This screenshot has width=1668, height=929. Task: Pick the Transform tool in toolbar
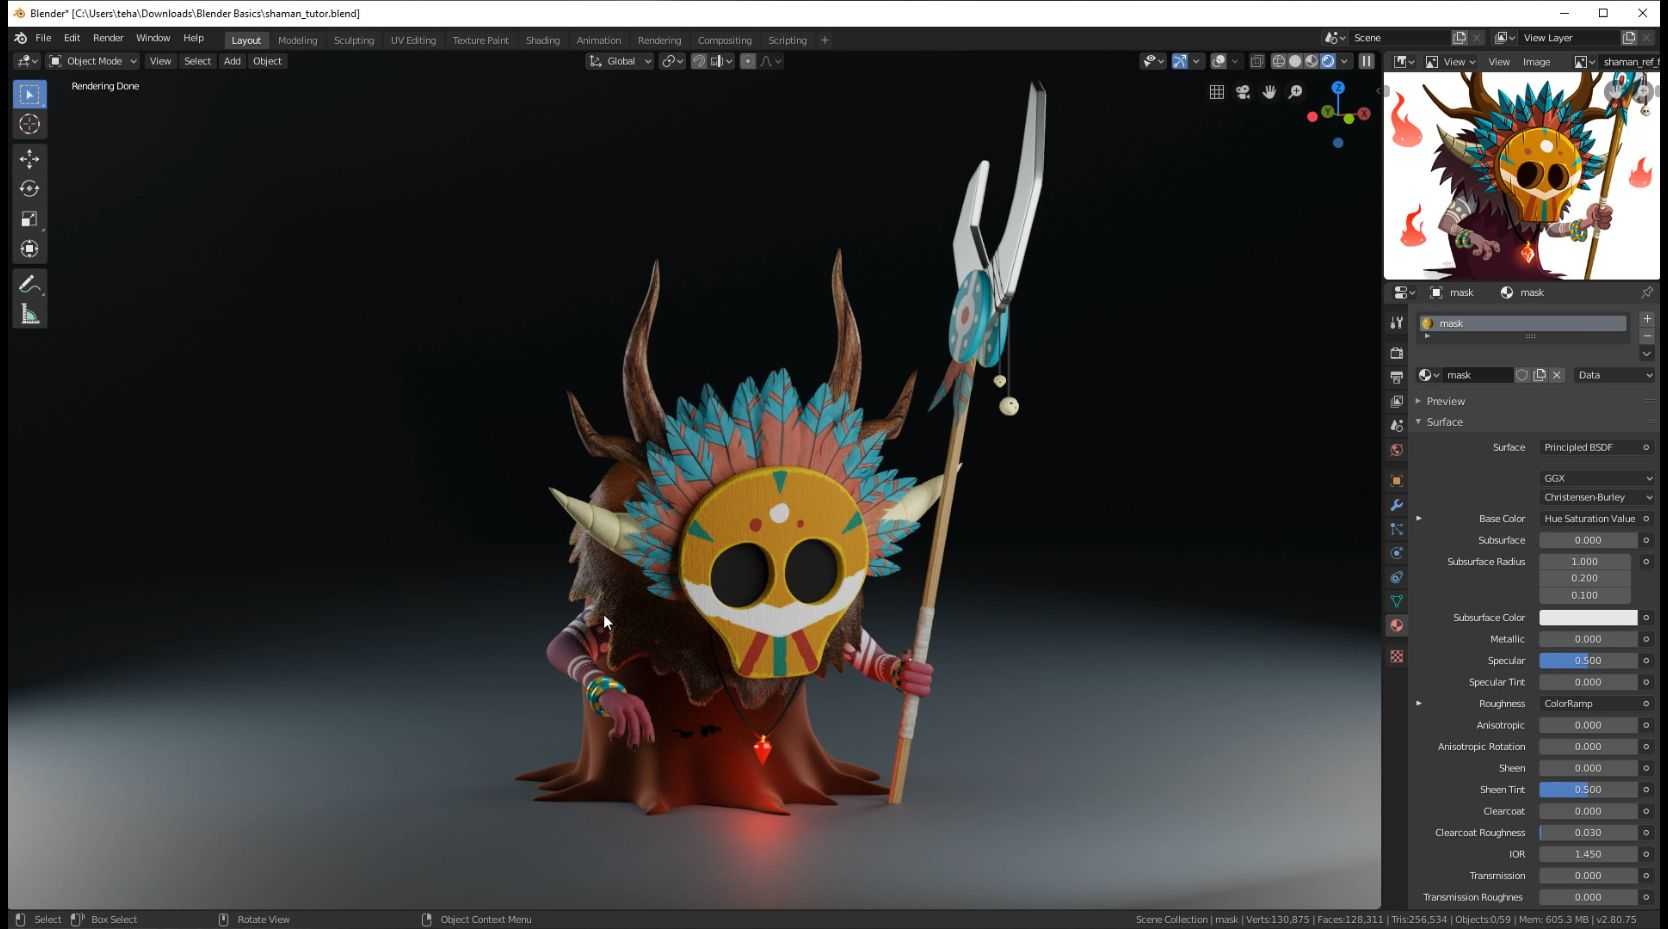(29, 248)
